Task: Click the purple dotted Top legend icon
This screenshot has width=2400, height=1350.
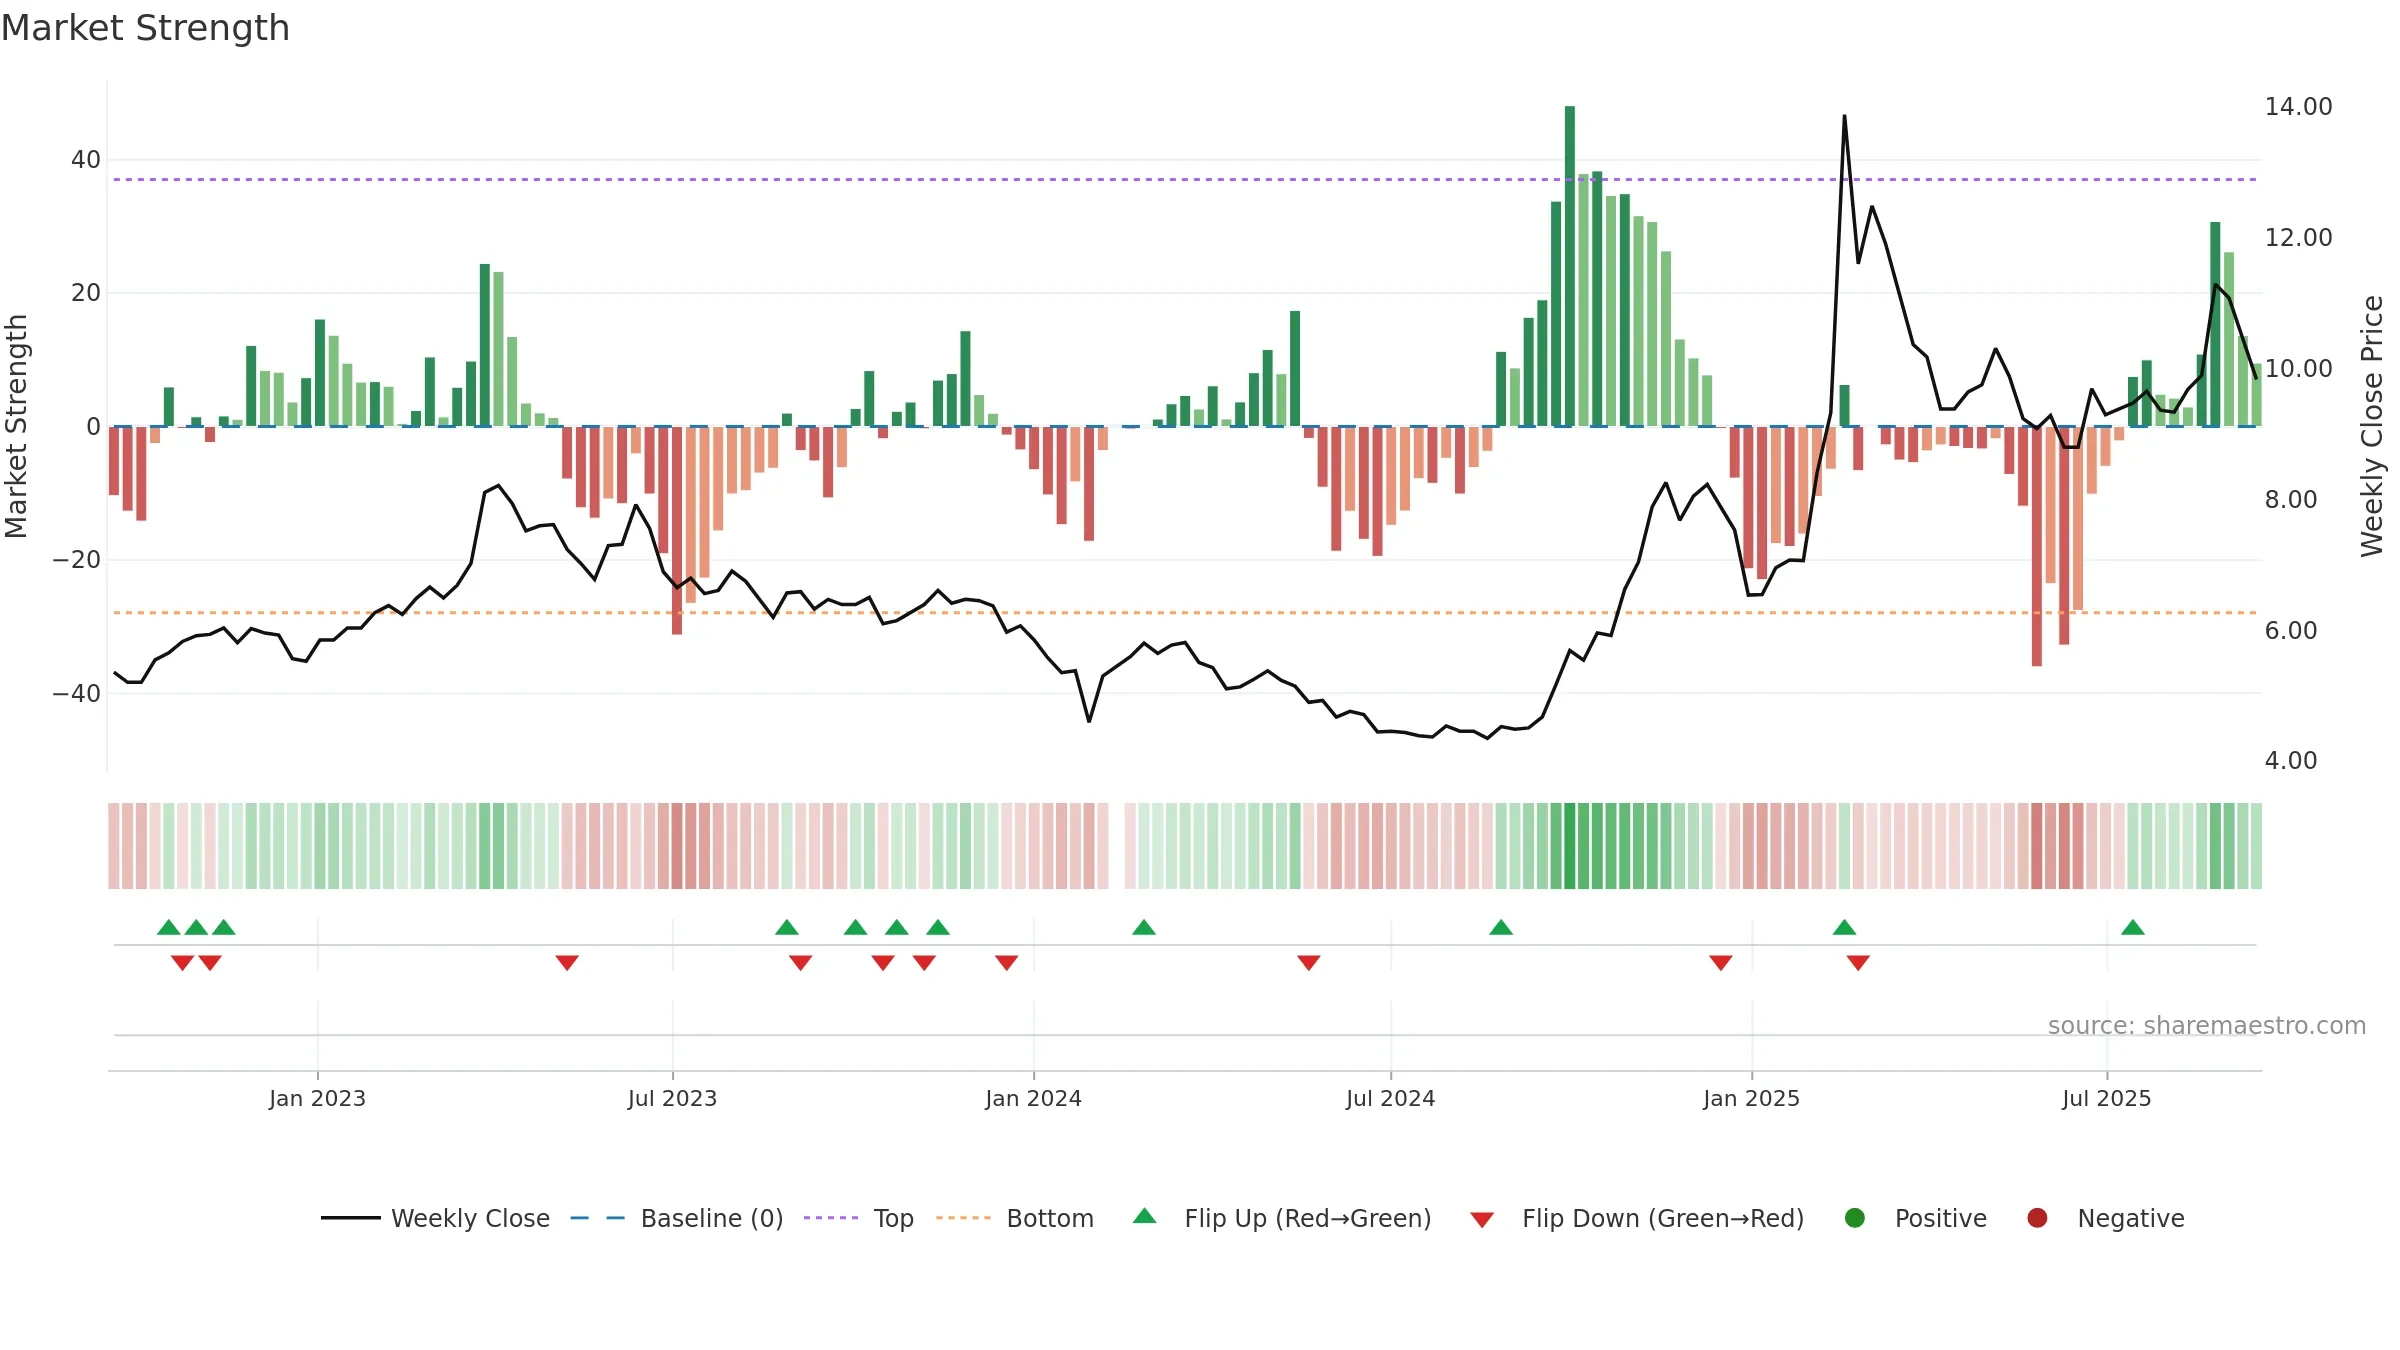Action: click(x=831, y=1218)
